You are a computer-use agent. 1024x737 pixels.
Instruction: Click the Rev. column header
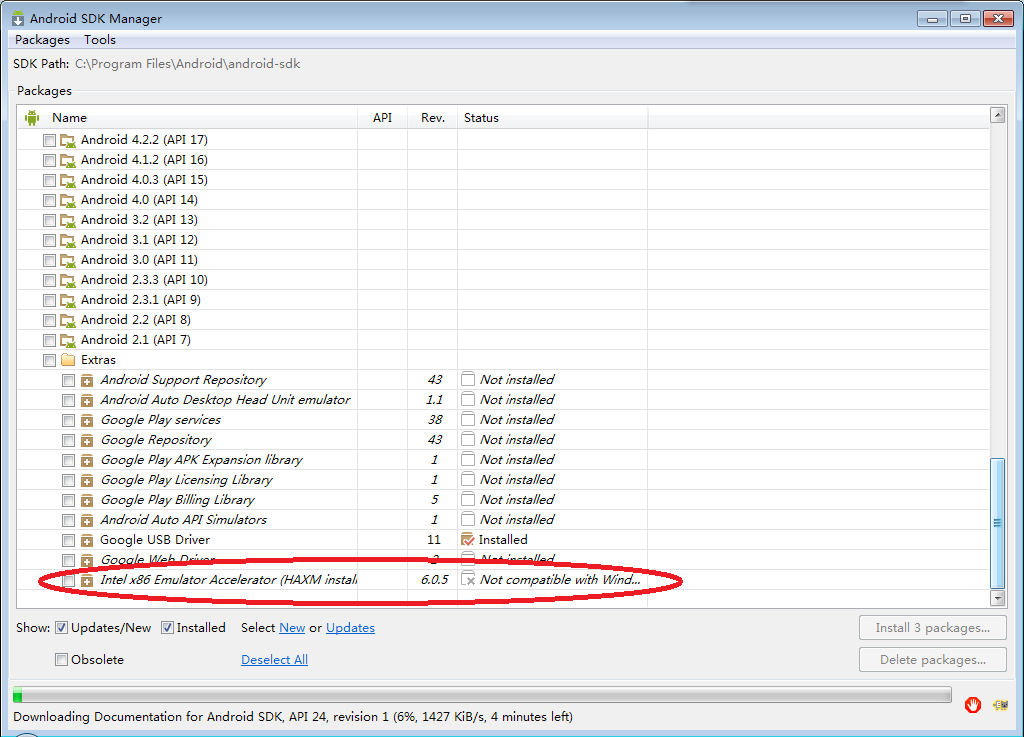point(433,118)
